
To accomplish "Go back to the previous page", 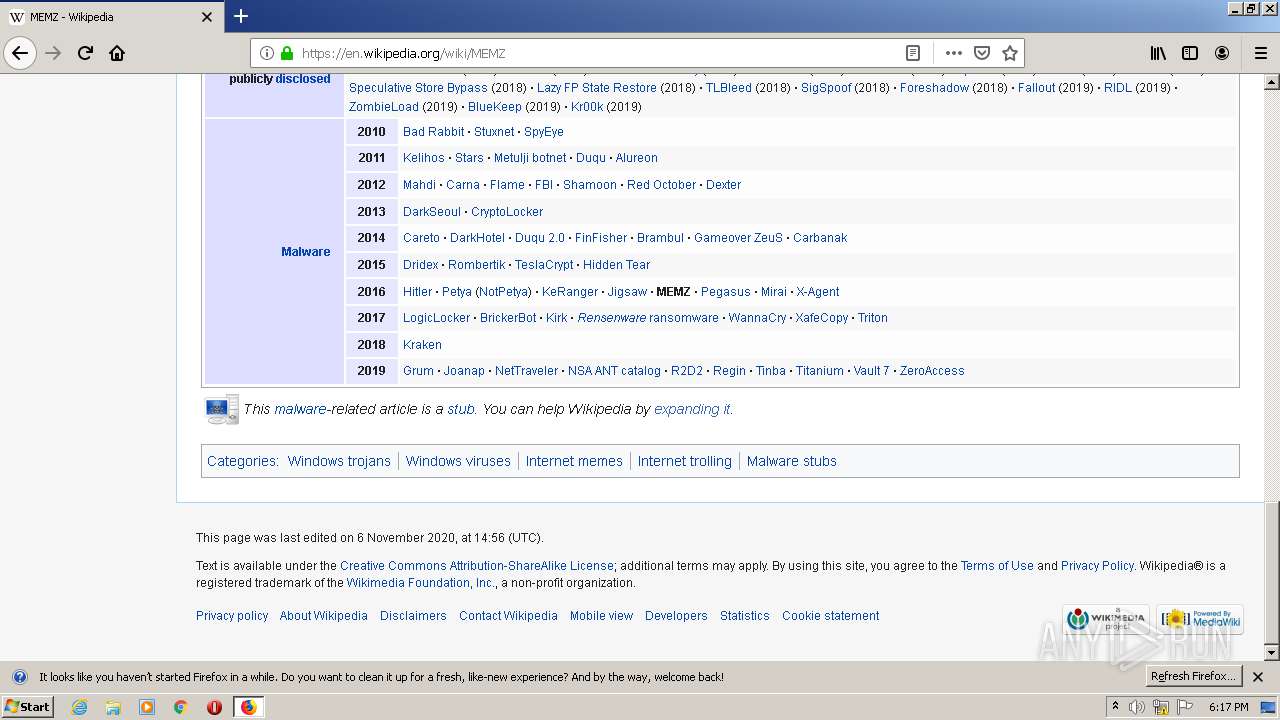I will point(20,53).
